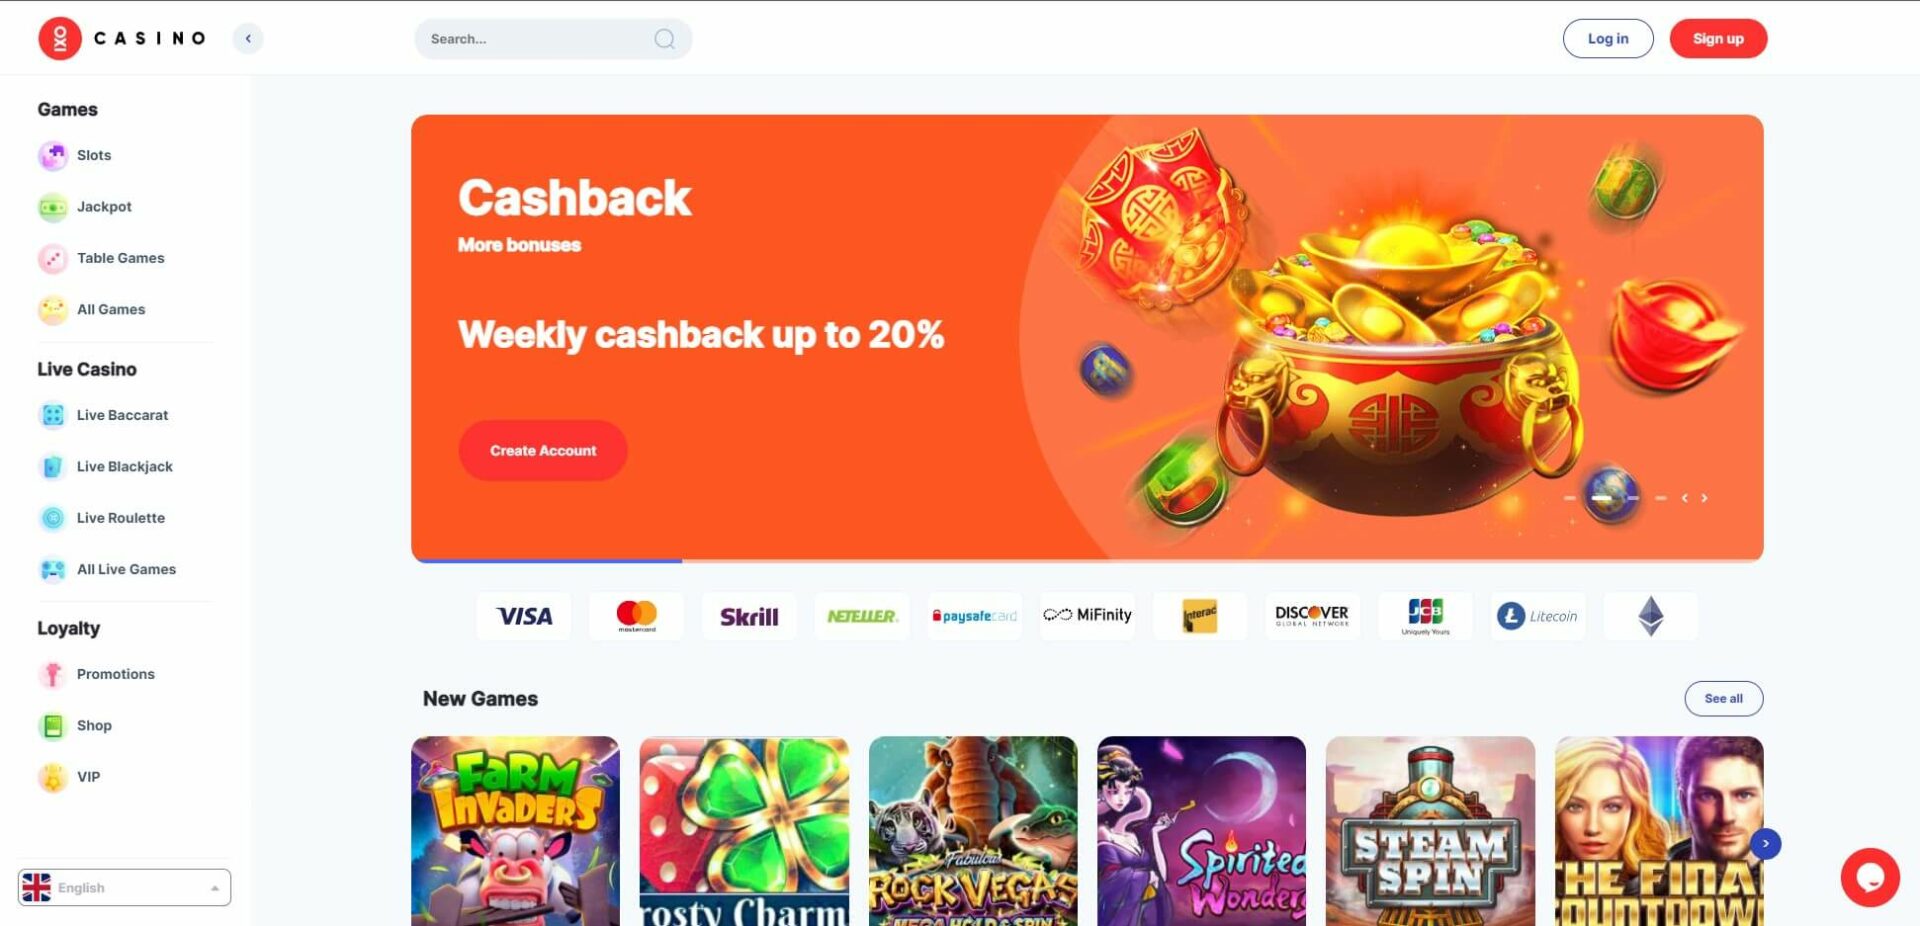Show more new games with arrow
The image size is (1920, 926).
coord(1766,844)
